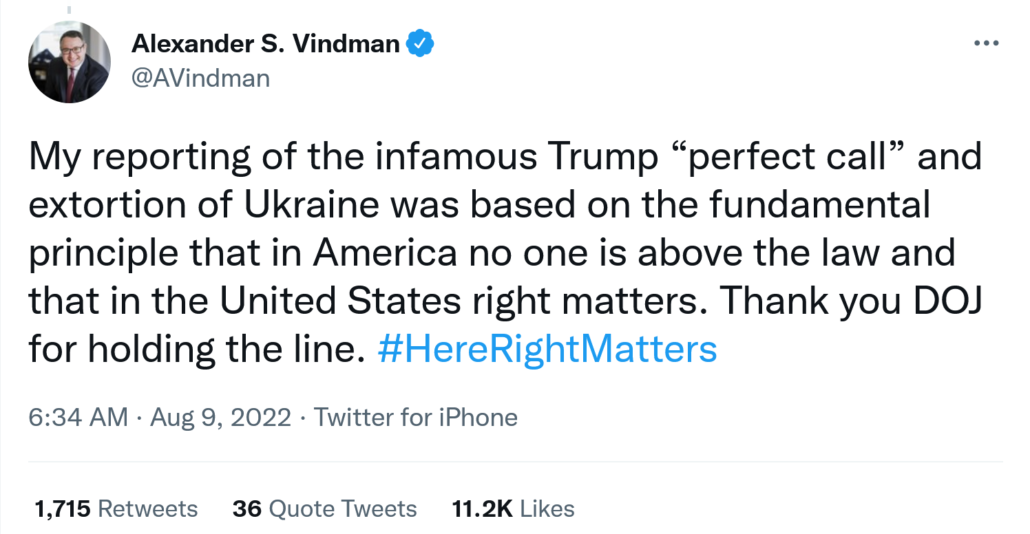Visit the @AVindman handle link

click(x=200, y=77)
